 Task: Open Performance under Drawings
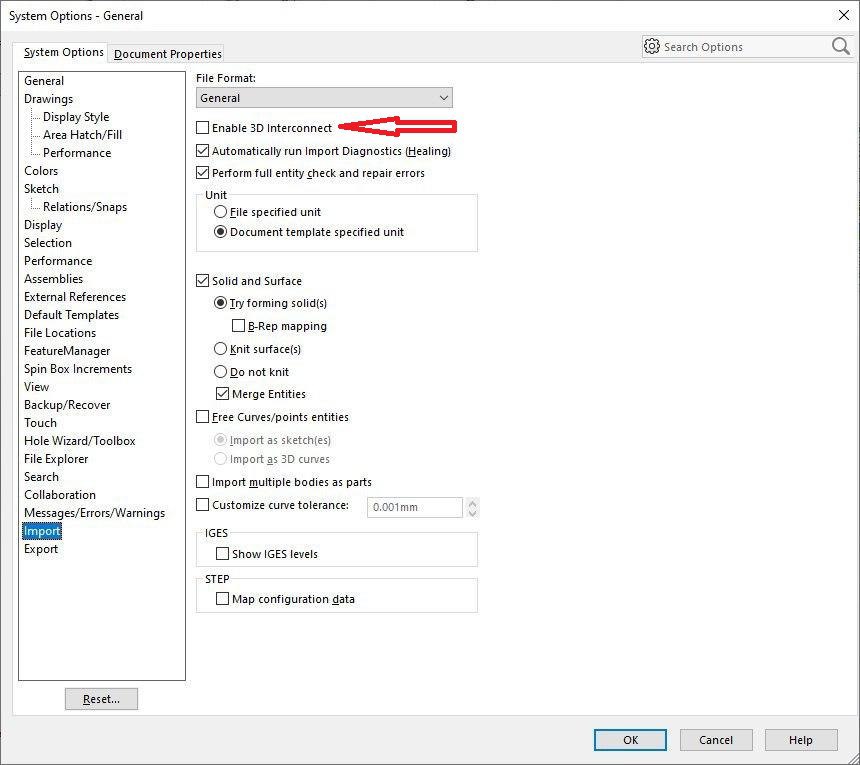point(77,153)
